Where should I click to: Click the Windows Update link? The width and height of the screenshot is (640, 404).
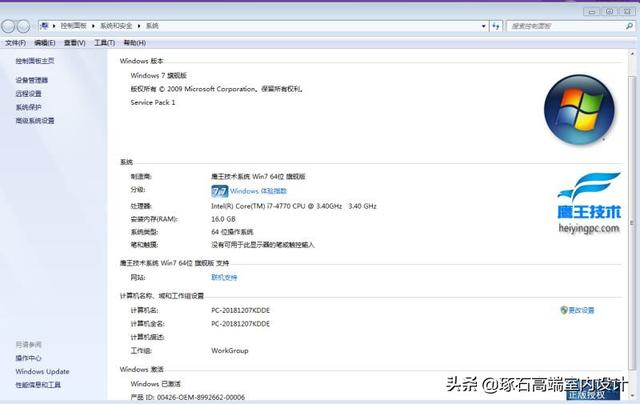coord(42,371)
